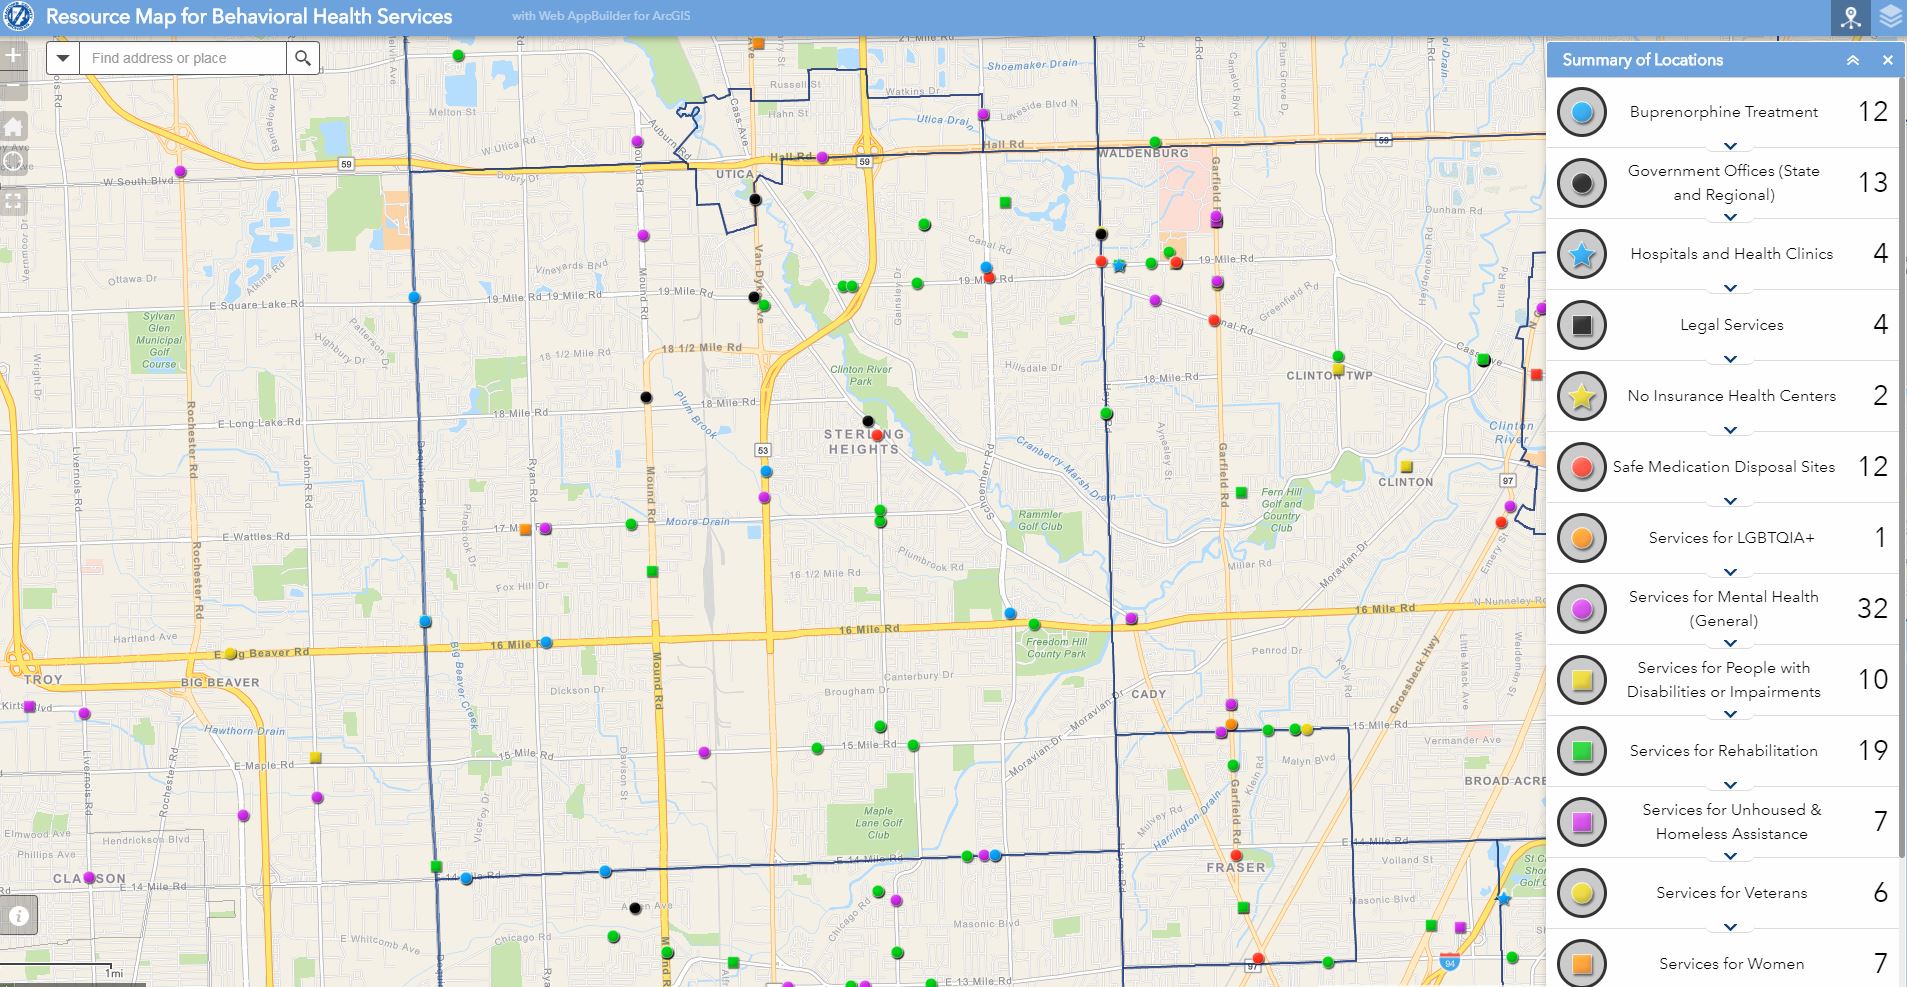The height and width of the screenshot is (987, 1907).
Task: Expand the No Insurance Health Centers chevron
Action: pyautogui.click(x=1731, y=430)
